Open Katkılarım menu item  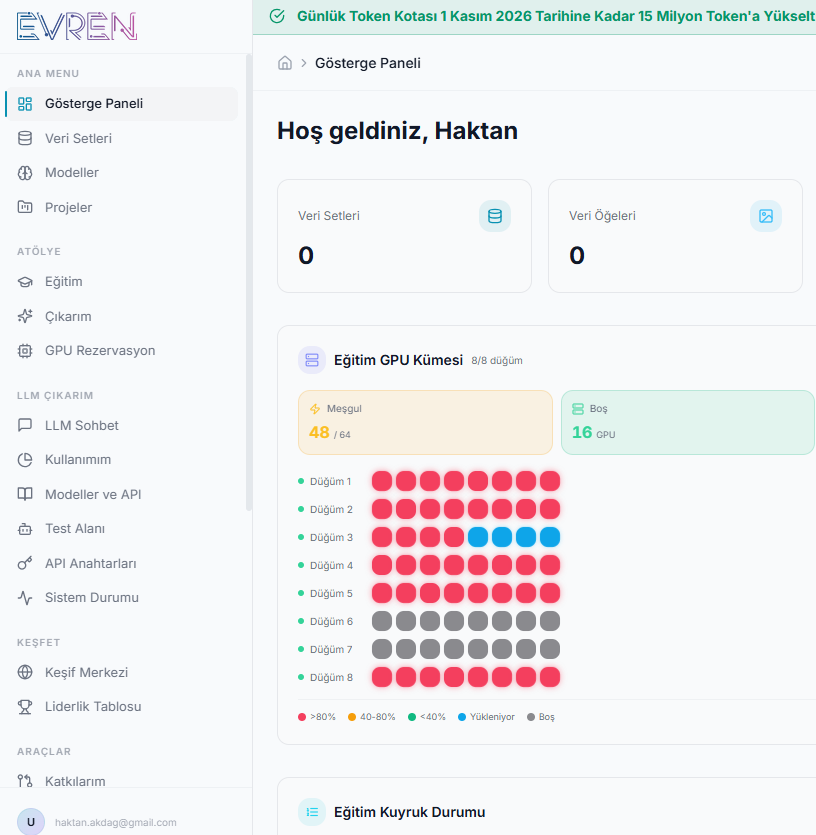pyautogui.click(x=122, y=779)
